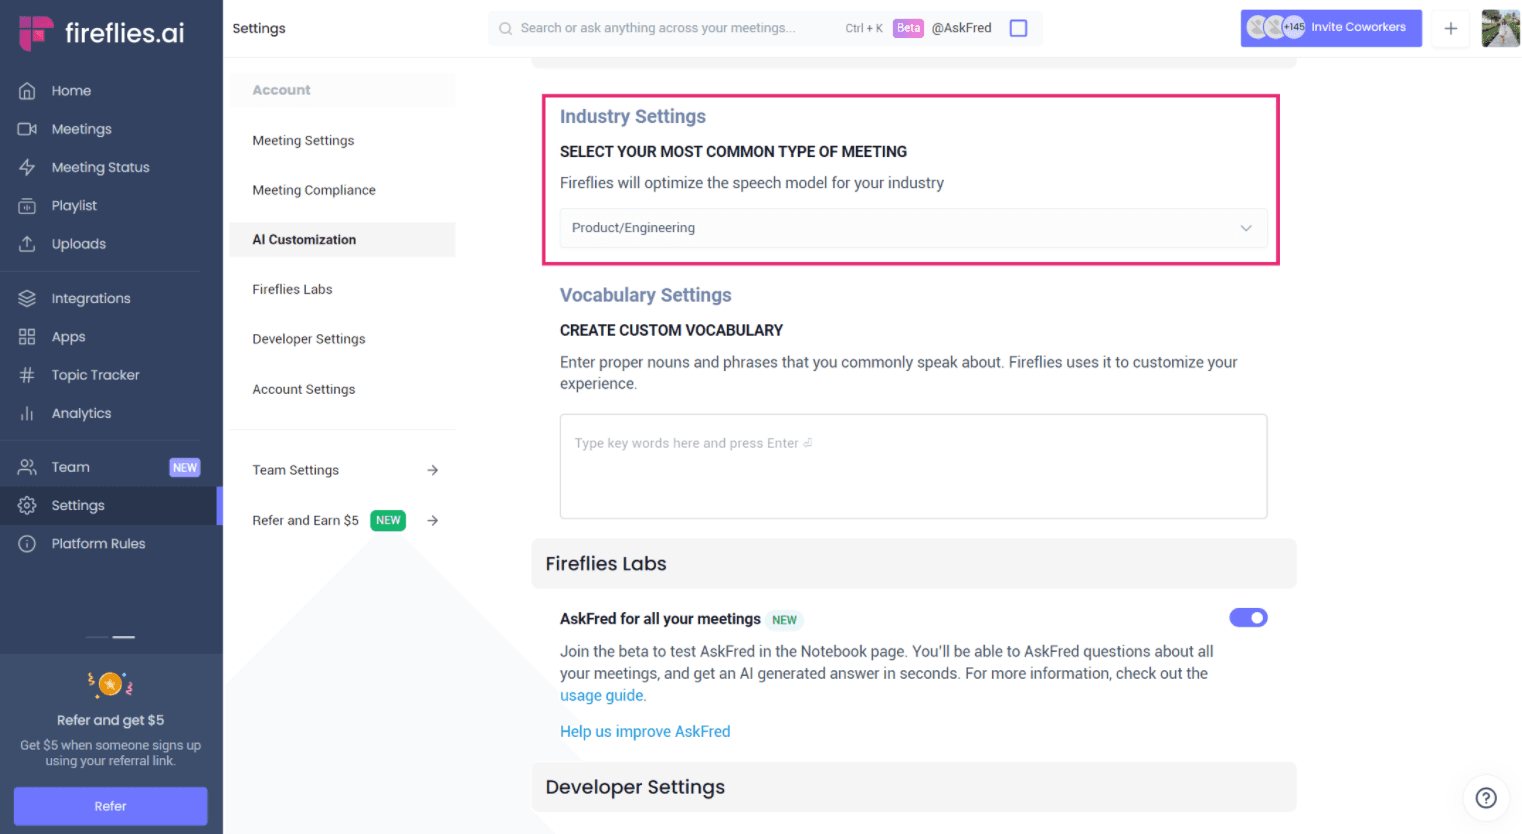Check the checkbox next to AskFred search
This screenshot has height=834, width=1522.
(1018, 28)
